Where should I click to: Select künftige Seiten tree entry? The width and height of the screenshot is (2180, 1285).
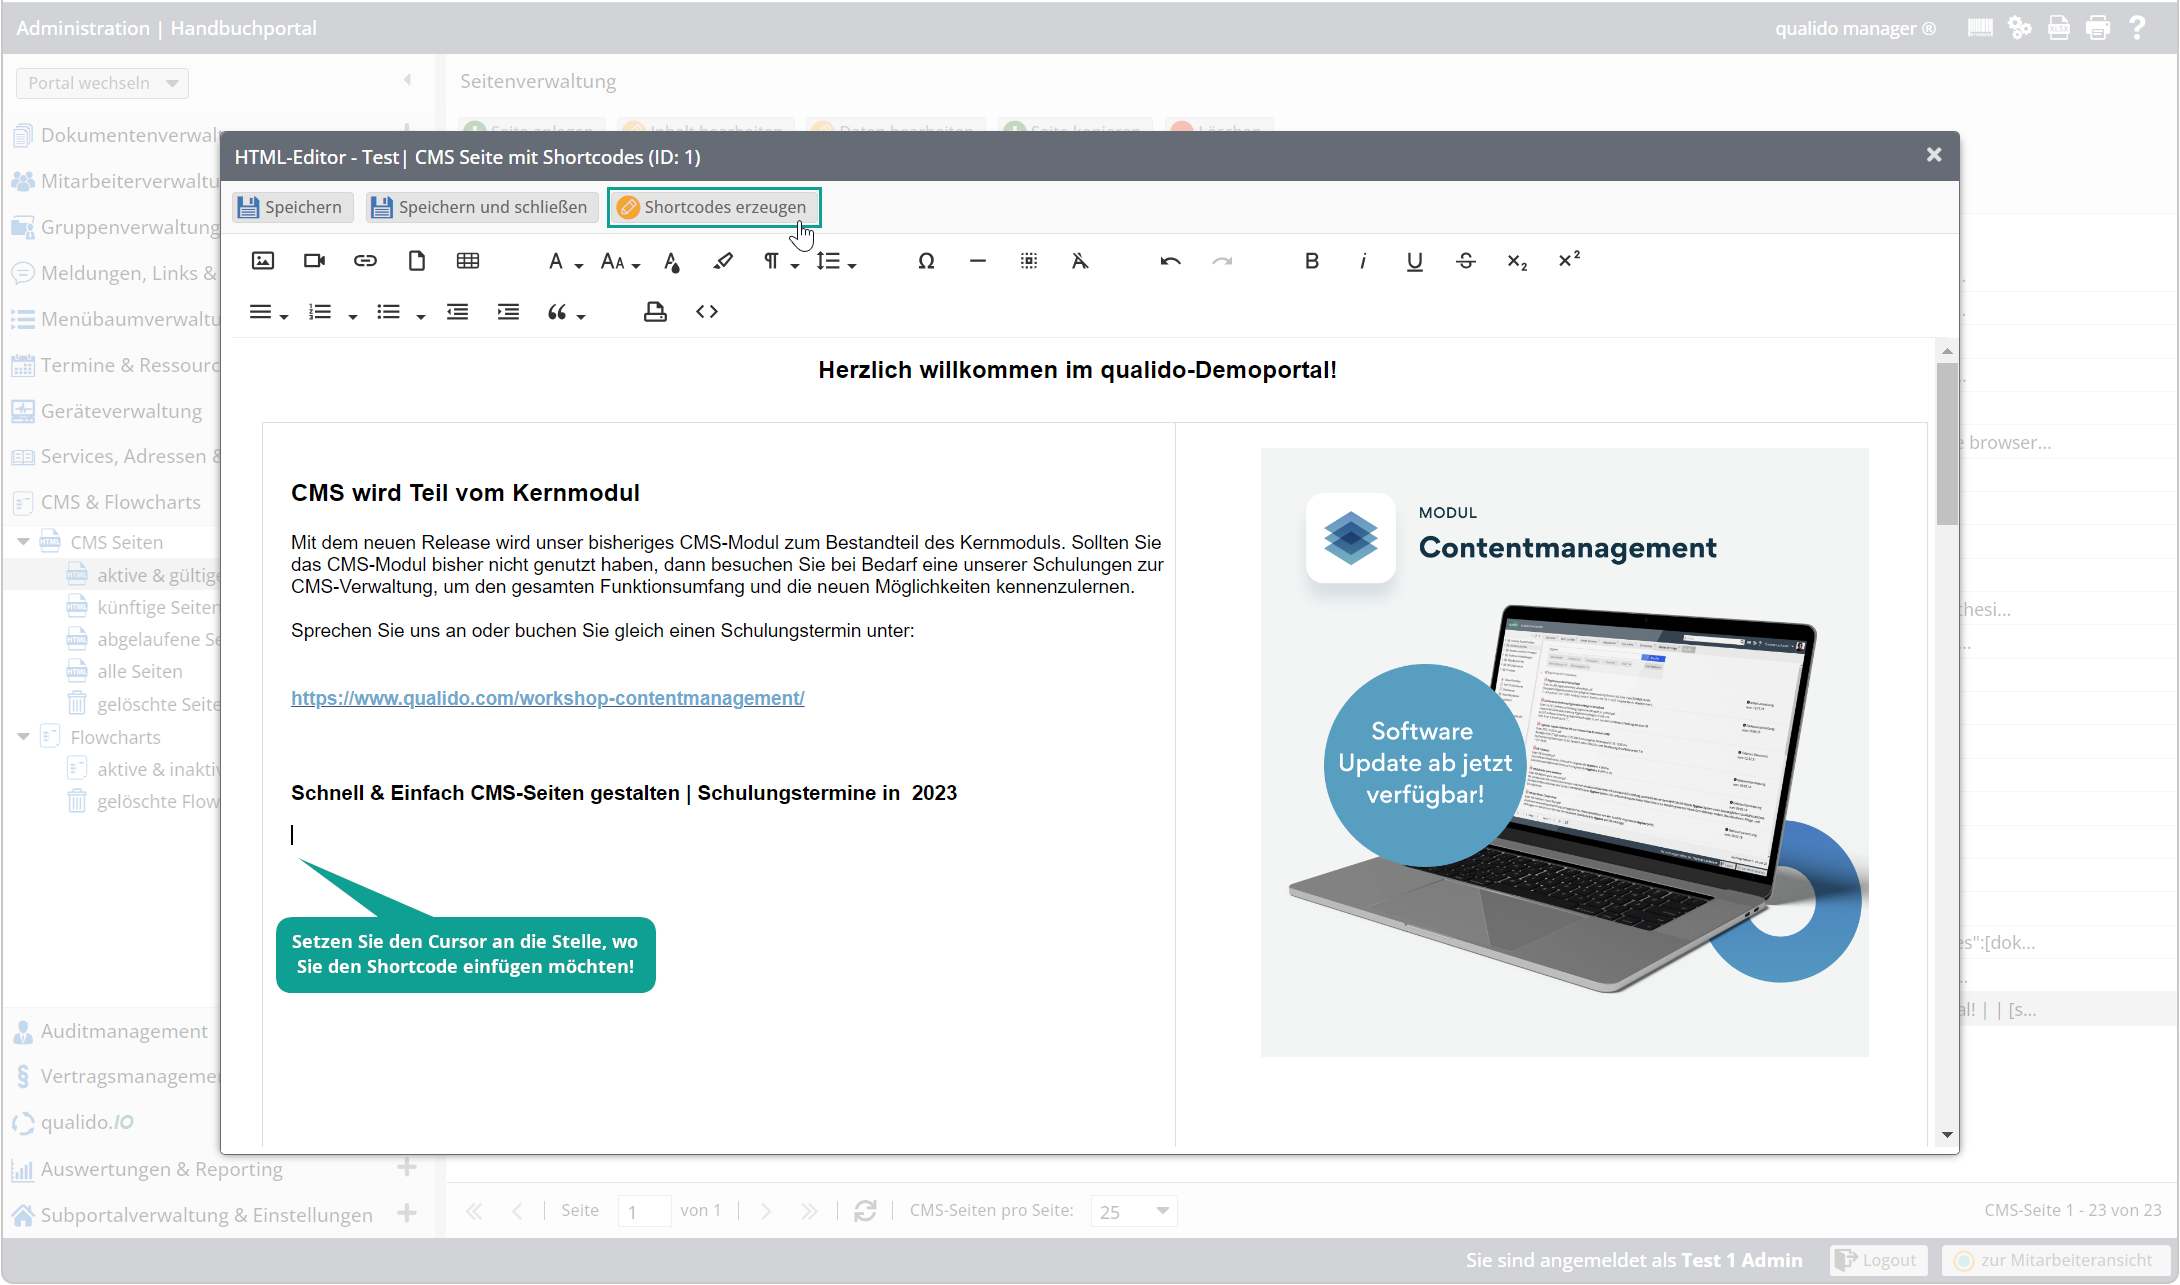(157, 607)
